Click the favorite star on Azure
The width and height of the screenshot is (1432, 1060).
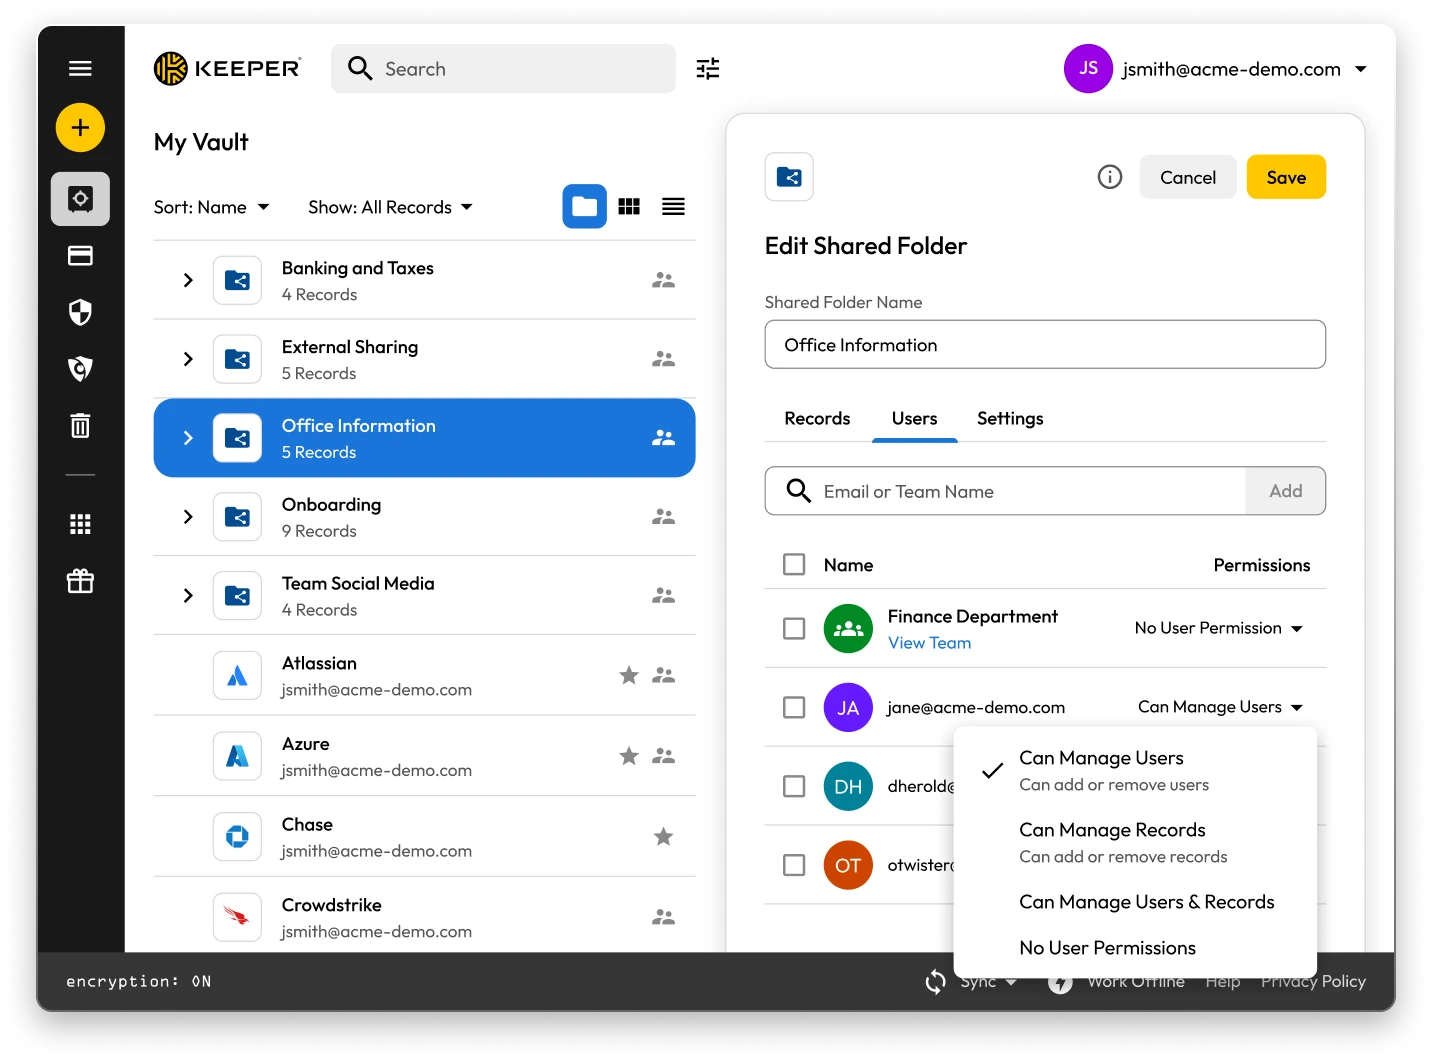pyautogui.click(x=629, y=756)
